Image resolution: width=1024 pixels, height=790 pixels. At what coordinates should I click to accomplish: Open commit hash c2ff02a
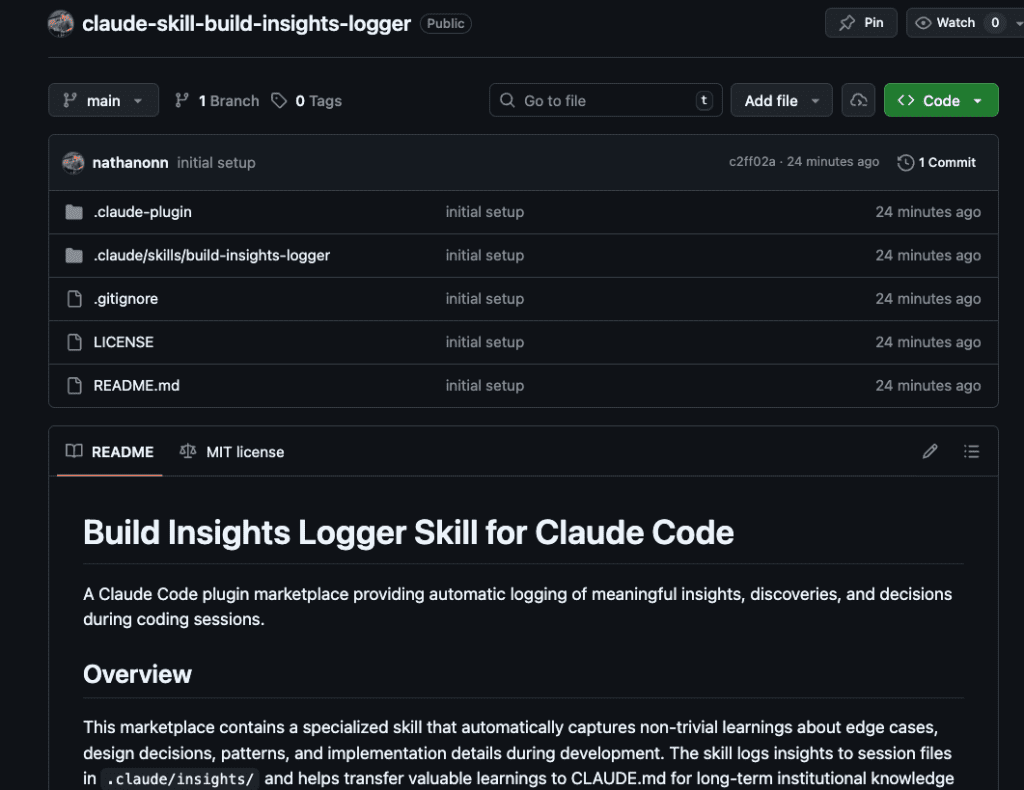(751, 162)
